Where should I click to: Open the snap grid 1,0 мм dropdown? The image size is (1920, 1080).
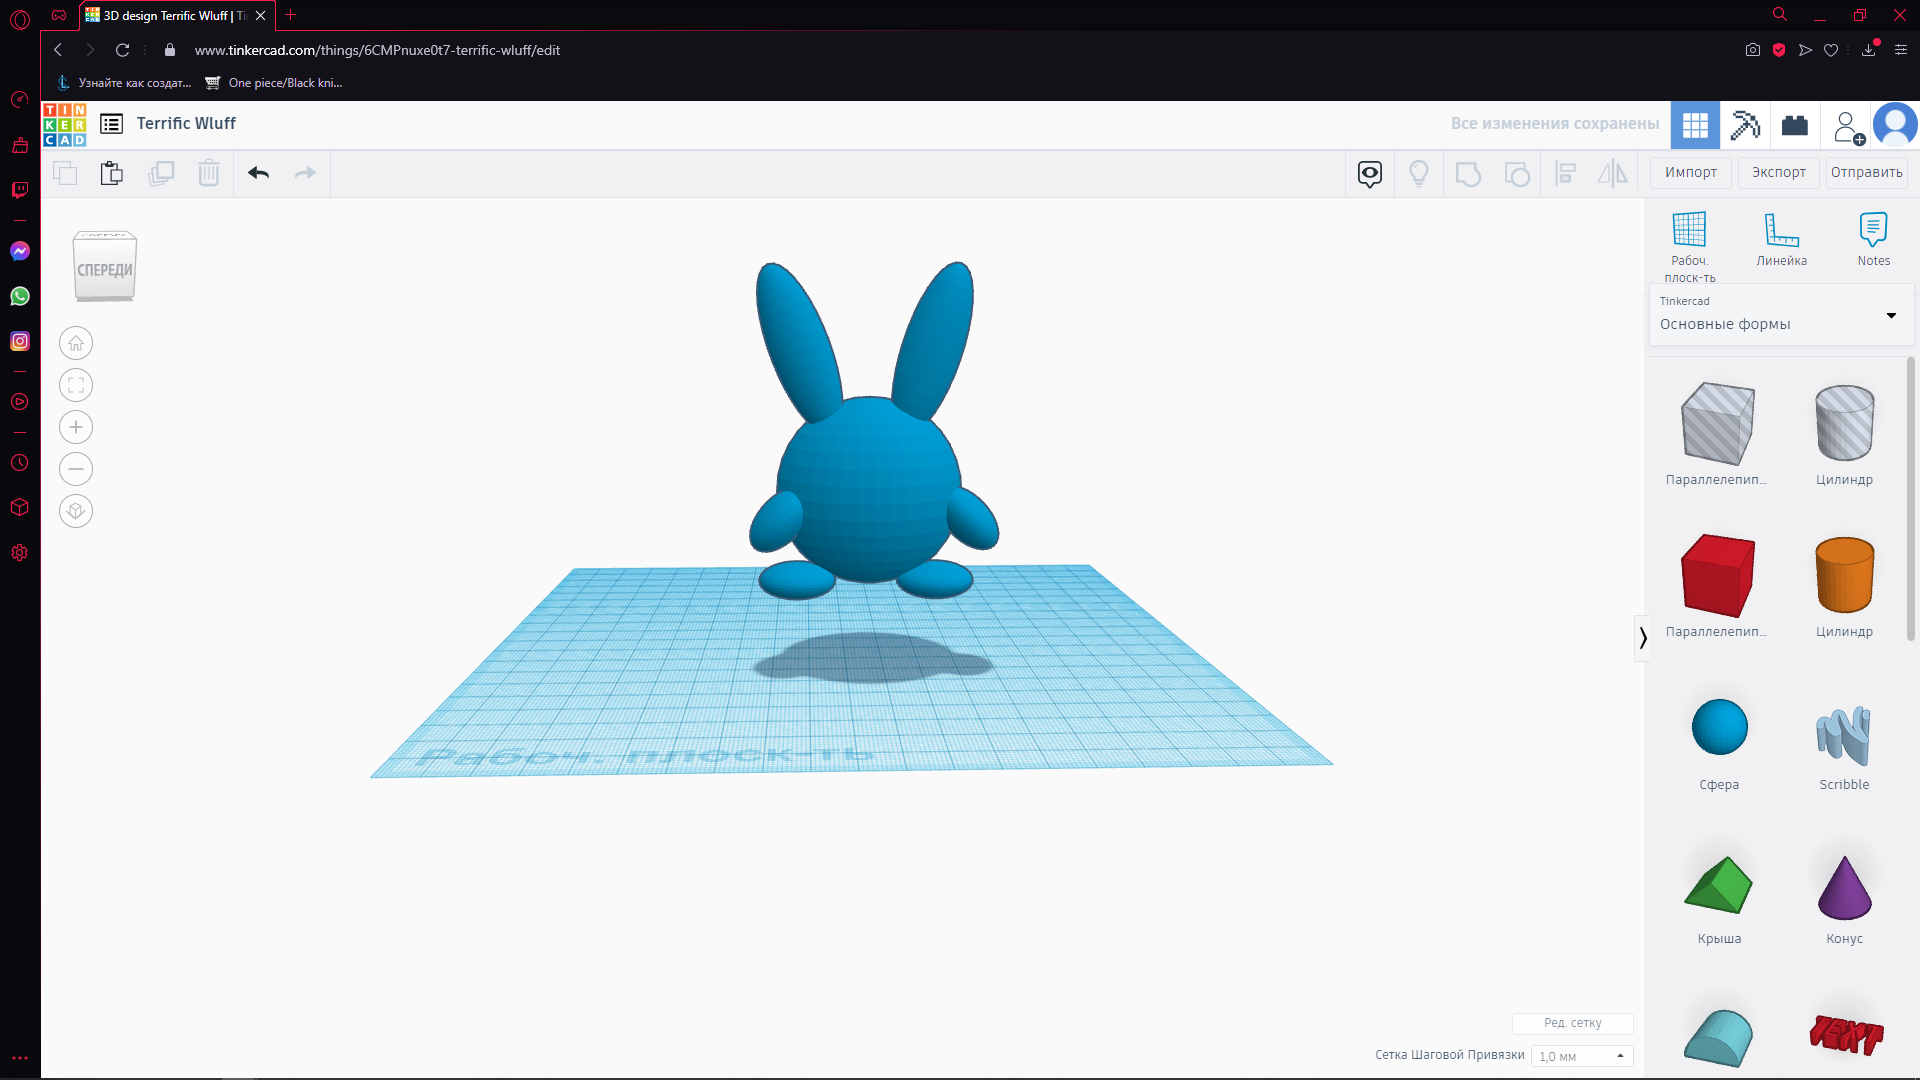pos(1581,1056)
